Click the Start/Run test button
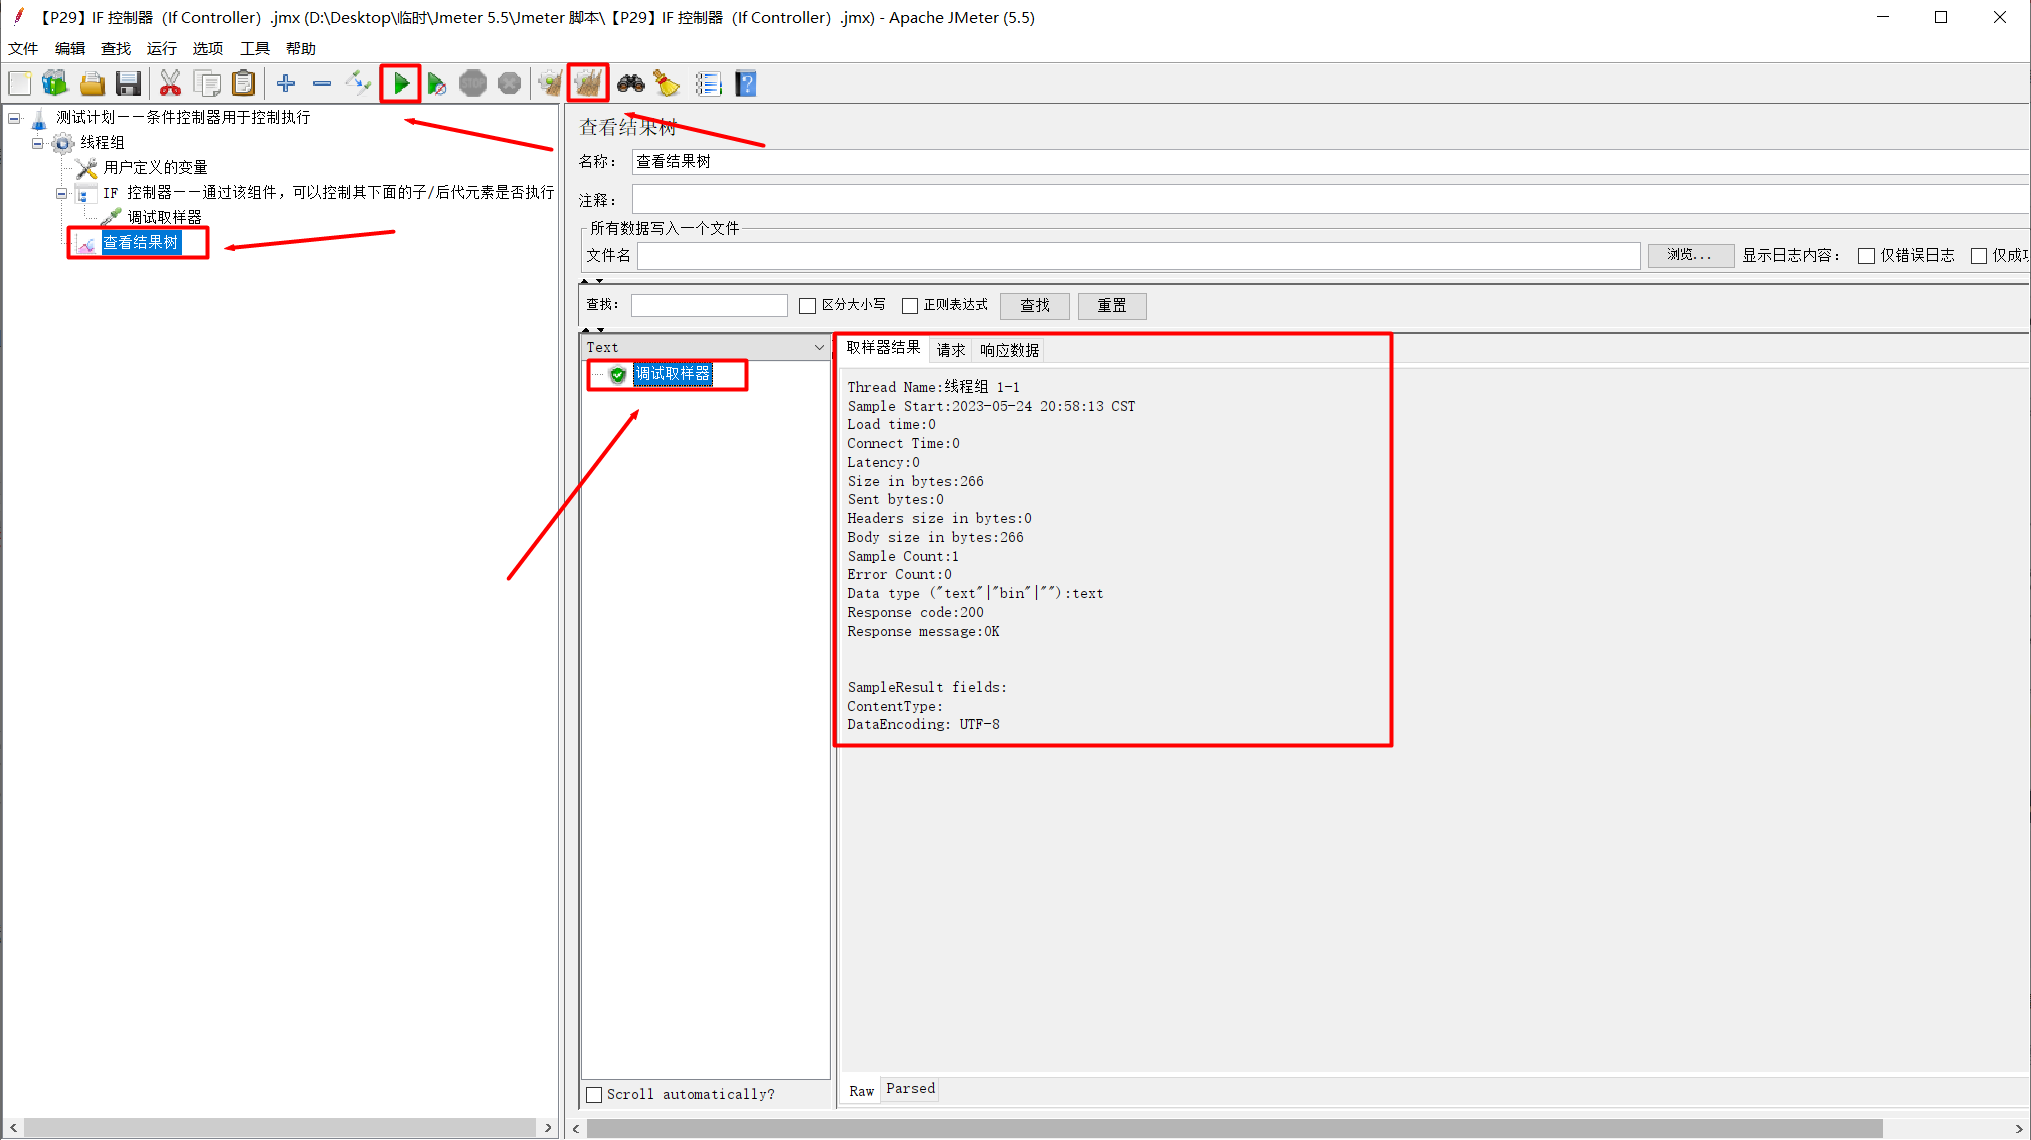The width and height of the screenshot is (2031, 1140). coord(400,84)
